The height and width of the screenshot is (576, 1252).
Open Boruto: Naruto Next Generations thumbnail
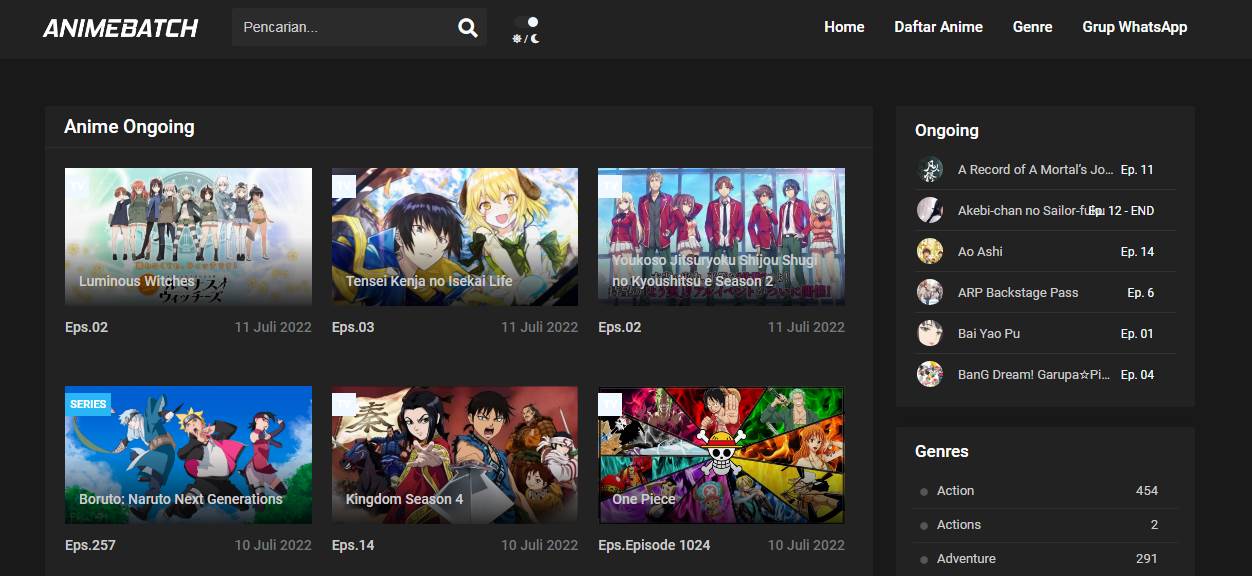(x=188, y=455)
